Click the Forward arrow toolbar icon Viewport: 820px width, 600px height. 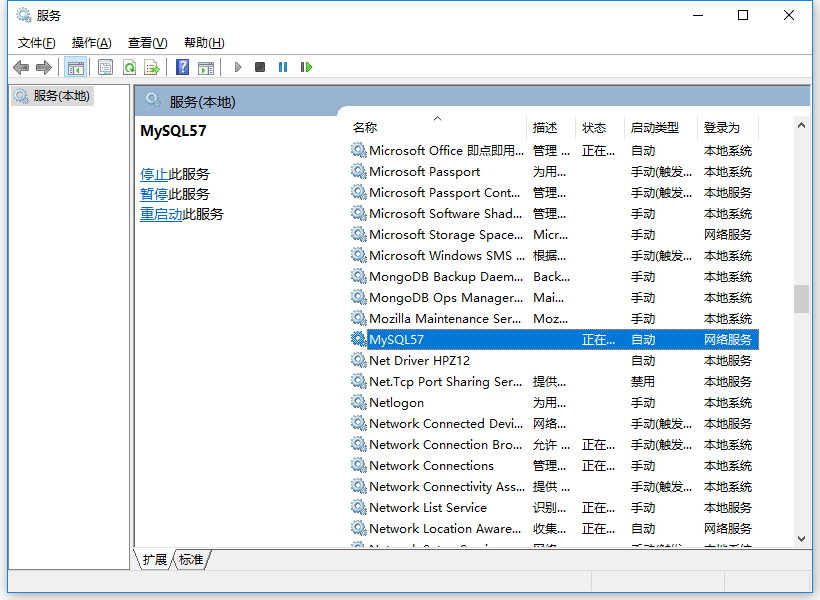[x=44, y=67]
